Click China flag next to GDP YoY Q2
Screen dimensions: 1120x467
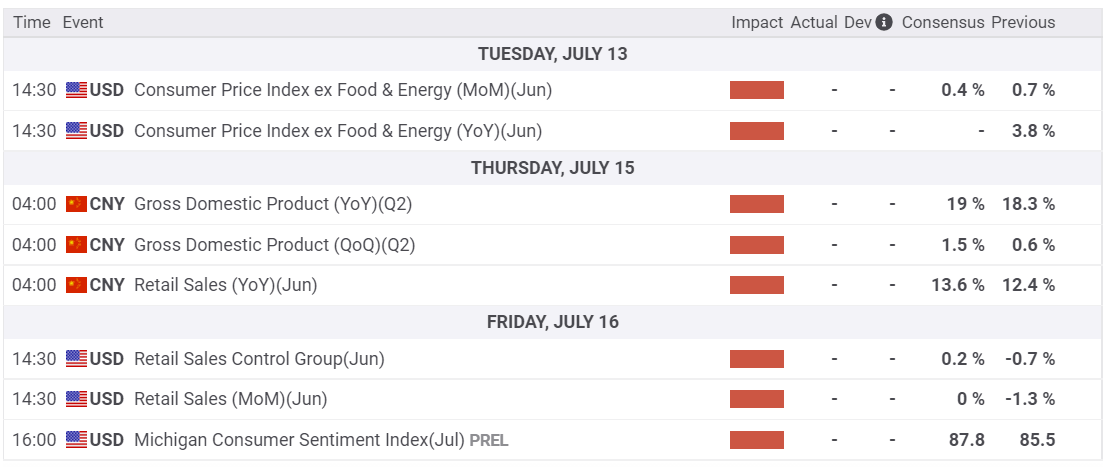click(76, 204)
